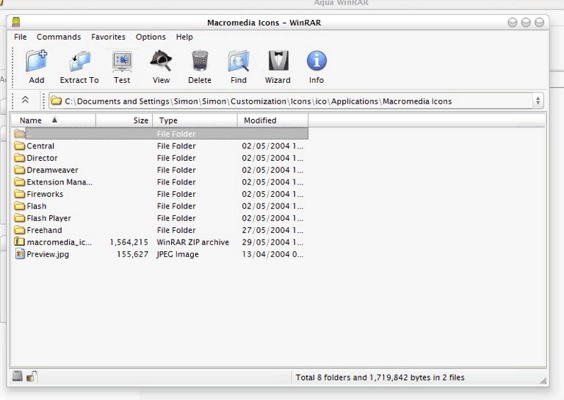Click the Director folder icon

click(x=19, y=158)
